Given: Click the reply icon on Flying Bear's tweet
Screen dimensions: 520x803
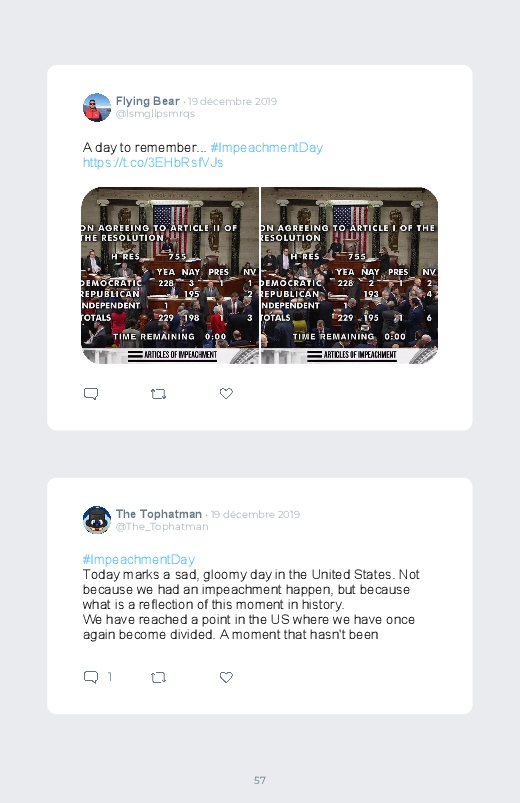Looking at the screenshot, I should [x=91, y=394].
